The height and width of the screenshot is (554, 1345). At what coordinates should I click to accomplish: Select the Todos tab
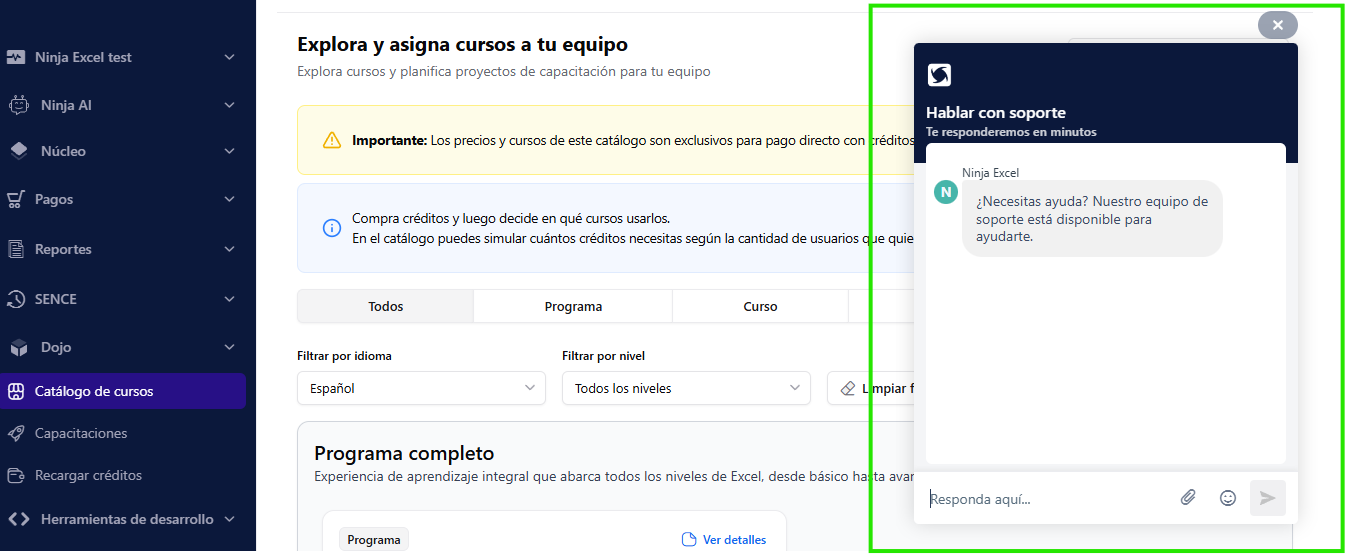385,306
